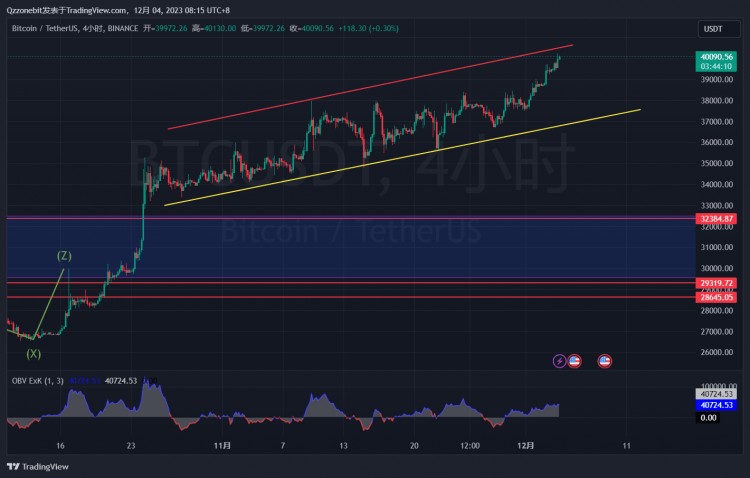This screenshot has height=478, width=750.
Task: Click the 38000.00 price axis label
Action: click(x=717, y=100)
